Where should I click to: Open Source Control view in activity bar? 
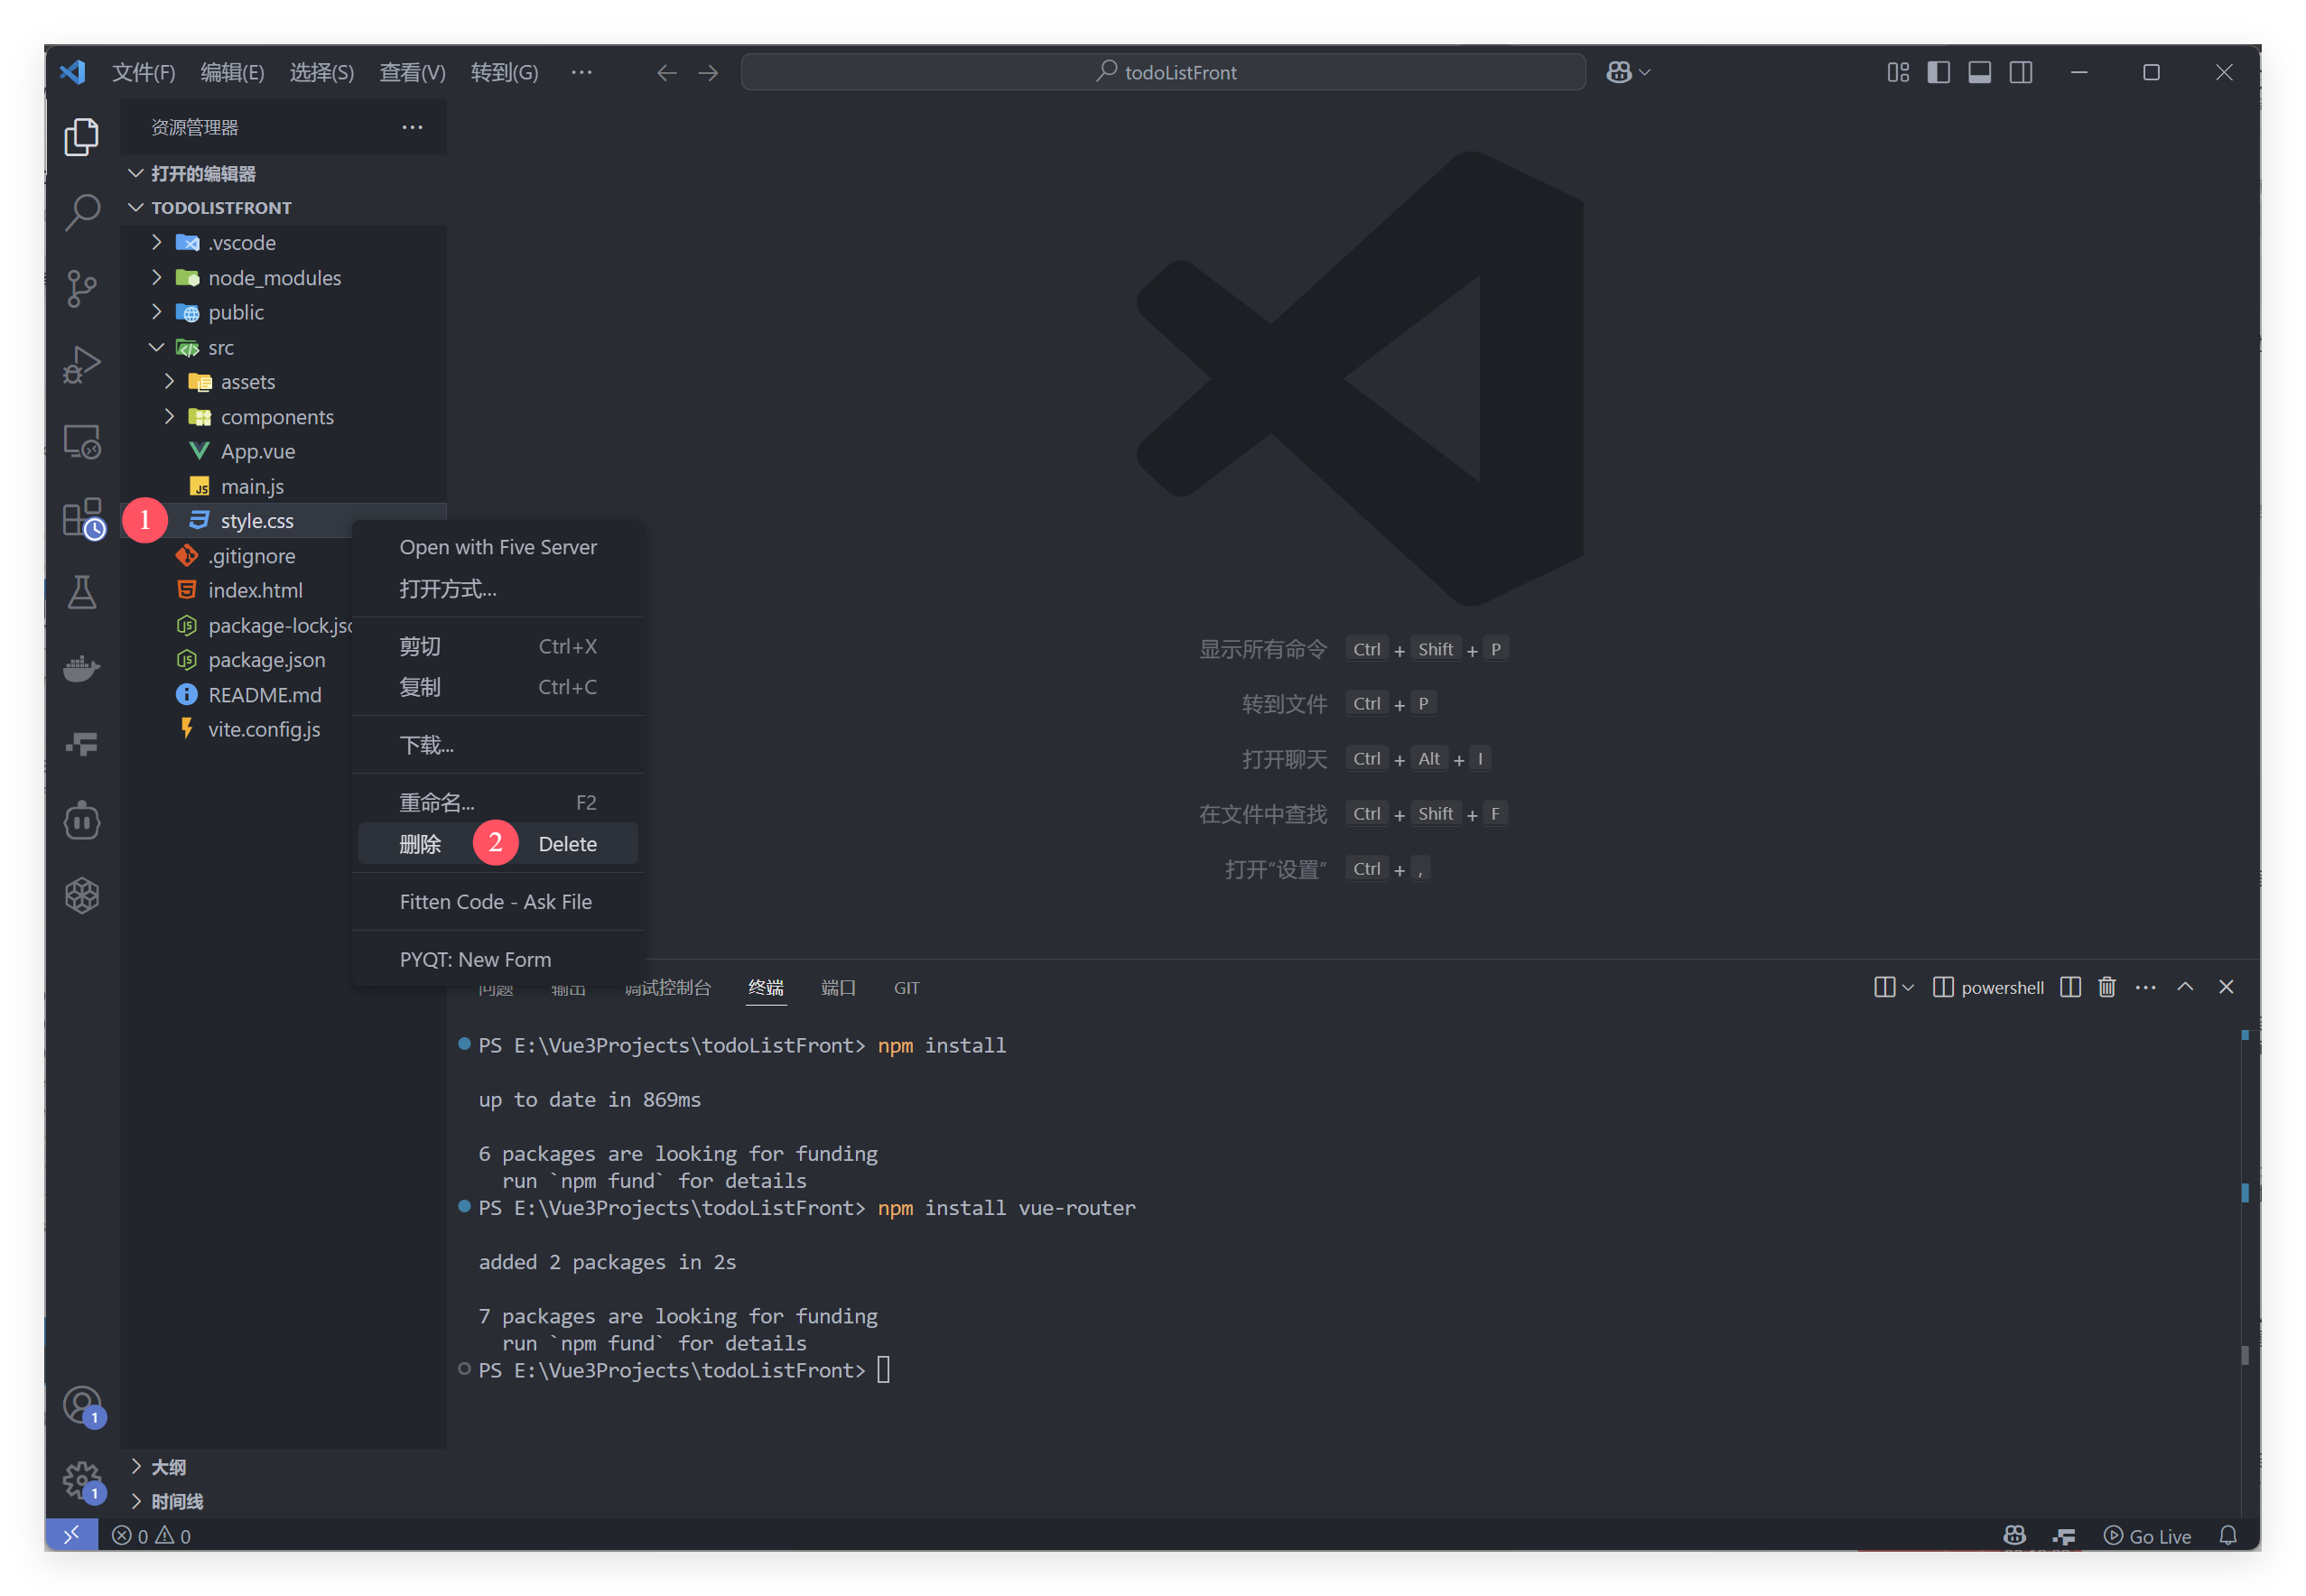(x=82, y=288)
